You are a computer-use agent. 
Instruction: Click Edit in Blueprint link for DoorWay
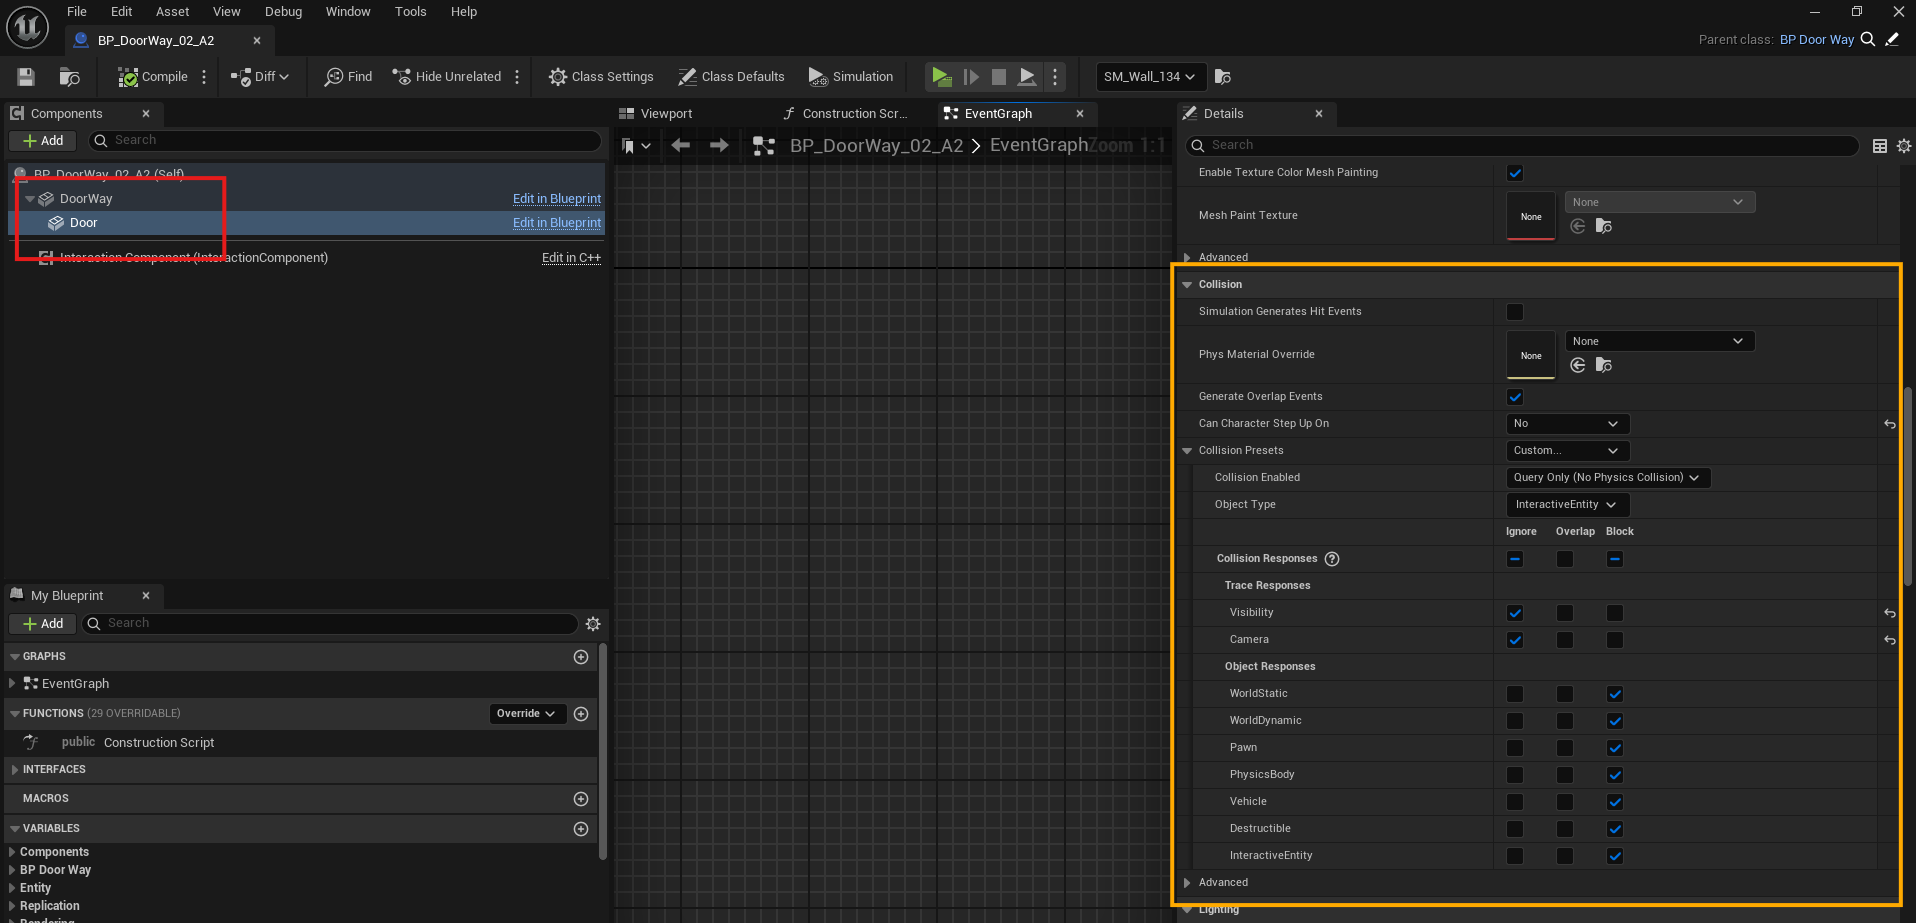[557, 199]
